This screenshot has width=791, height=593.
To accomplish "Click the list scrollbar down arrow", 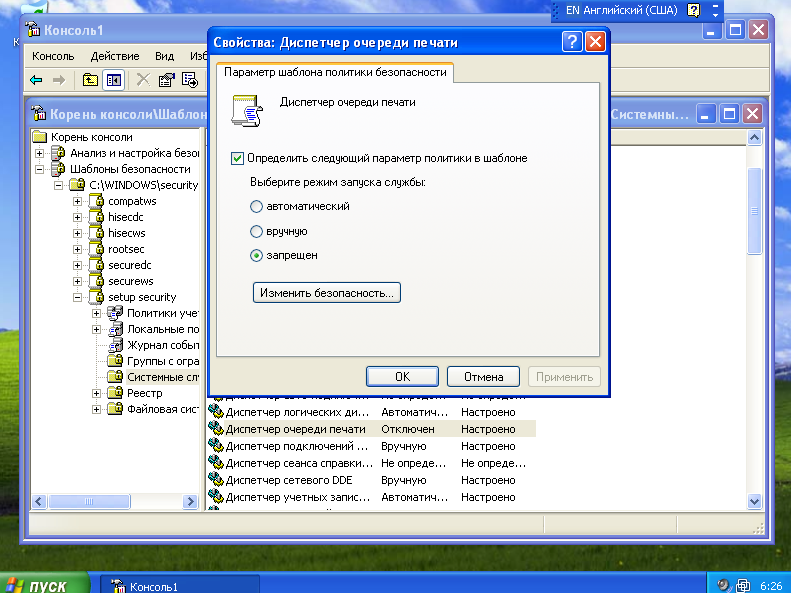I will (754, 501).
